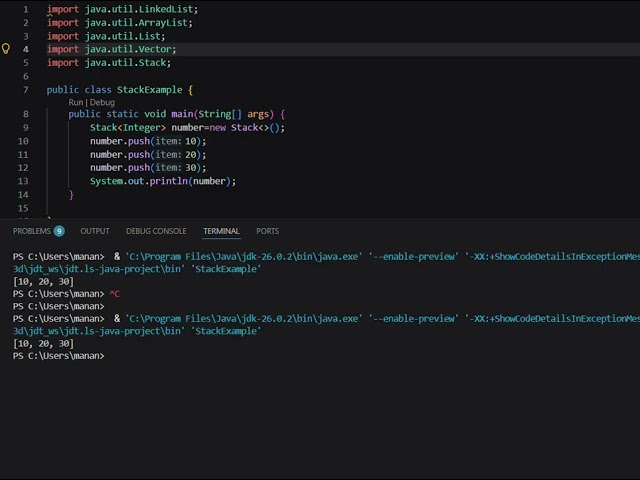Screen dimensions: 640x480
Task: Click the number.push line with 30
Action: point(148,168)
